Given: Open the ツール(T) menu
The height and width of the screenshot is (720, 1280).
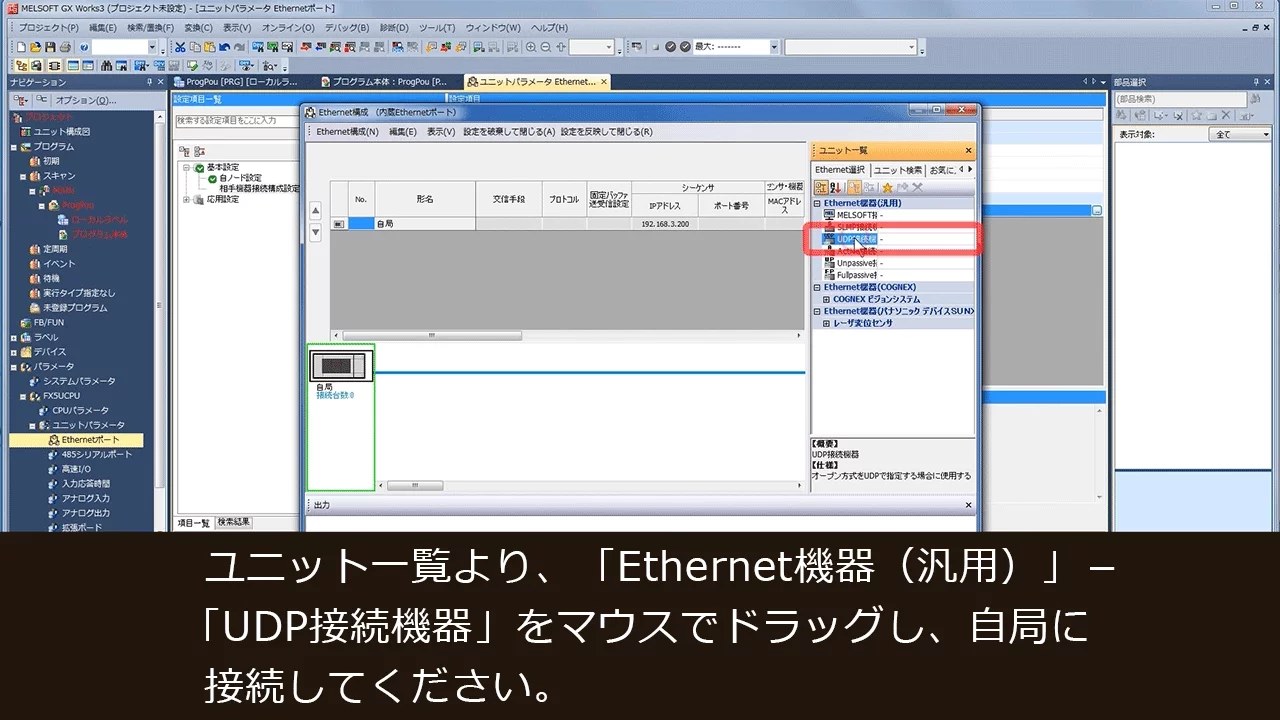Looking at the screenshot, I should pos(437,28).
